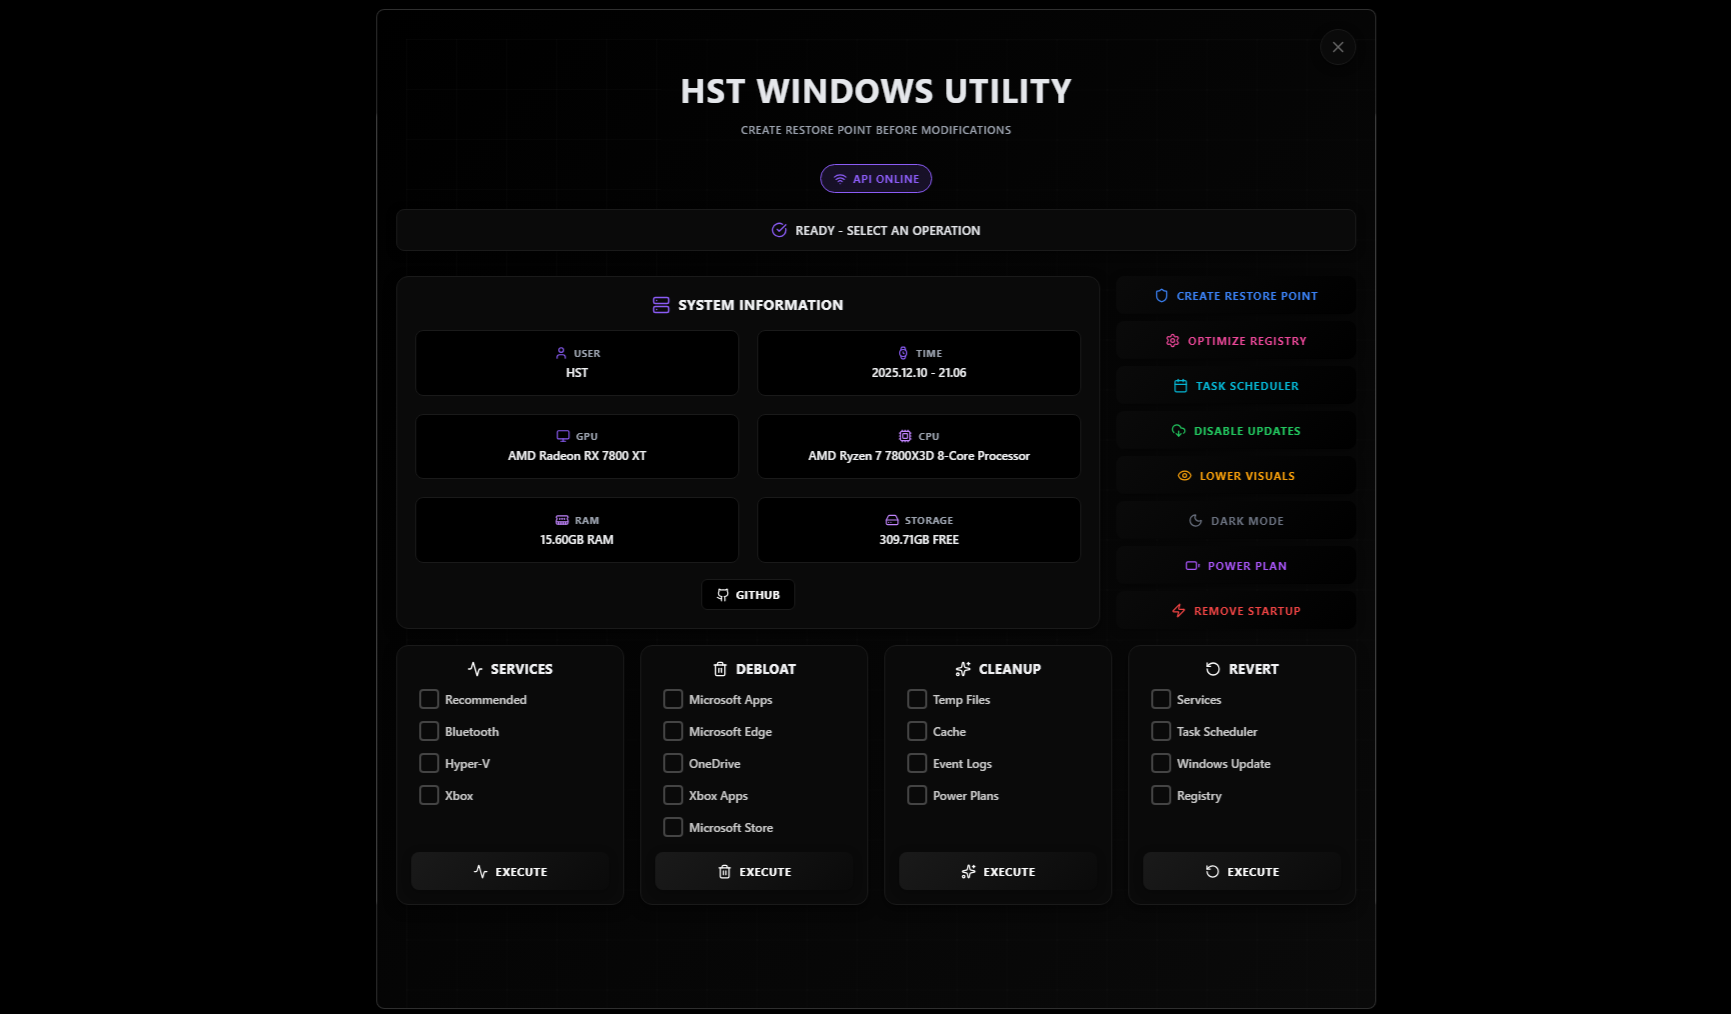
Task: Click the eye icon beside Lower Visuals
Action: point(1185,475)
